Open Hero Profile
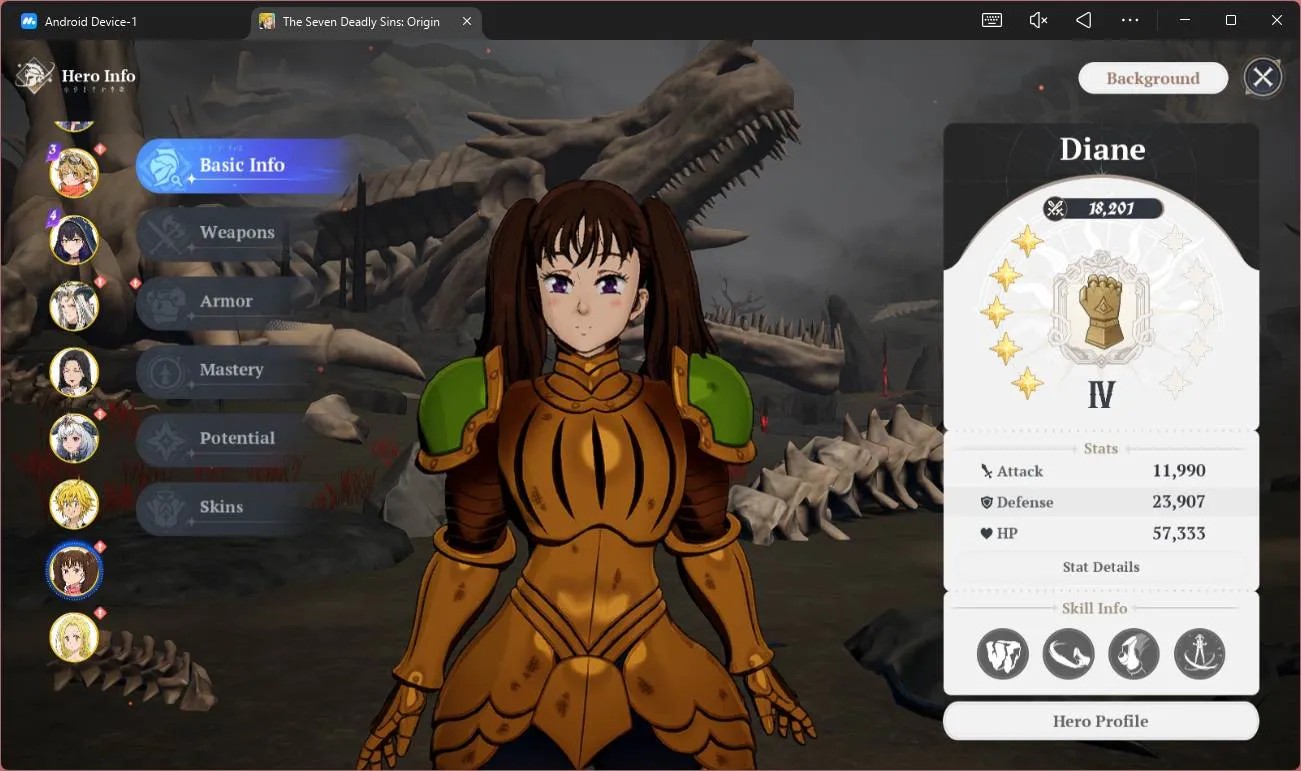This screenshot has height=771, width=1301. click(x=1101, y=721)
